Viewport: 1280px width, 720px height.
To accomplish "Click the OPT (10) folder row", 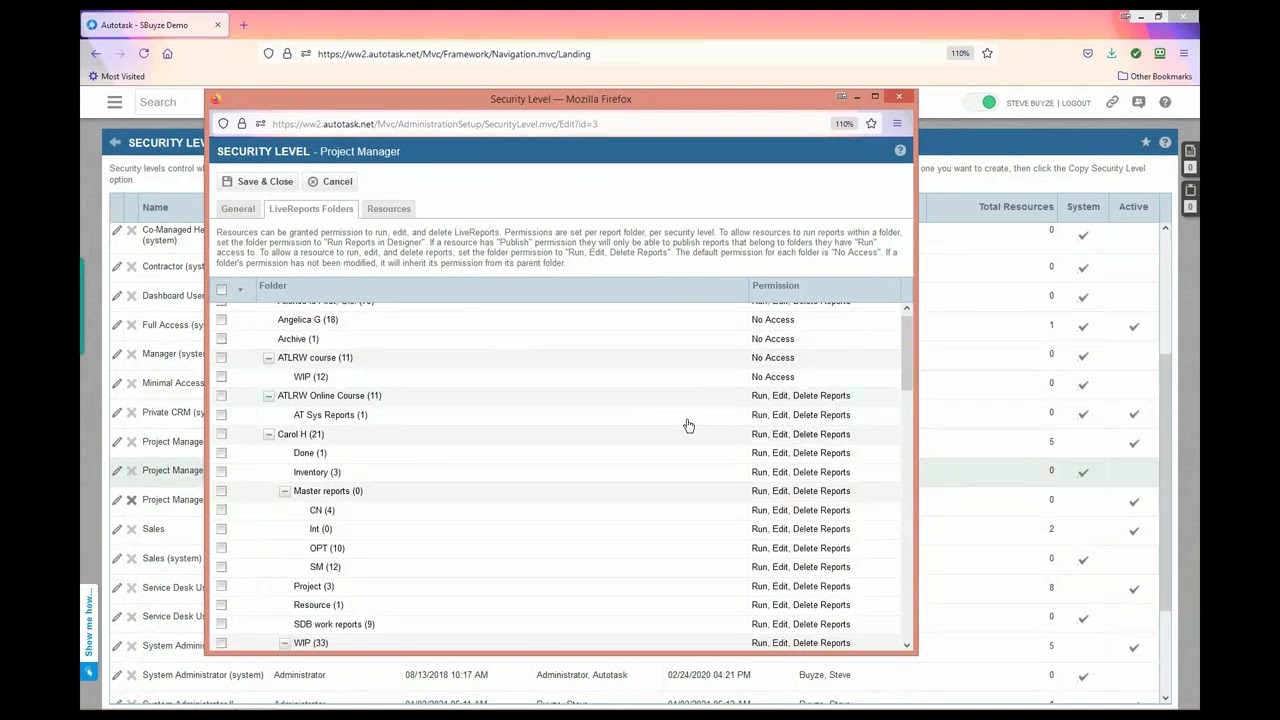I will pyautogui.click(x=558, y=548).
